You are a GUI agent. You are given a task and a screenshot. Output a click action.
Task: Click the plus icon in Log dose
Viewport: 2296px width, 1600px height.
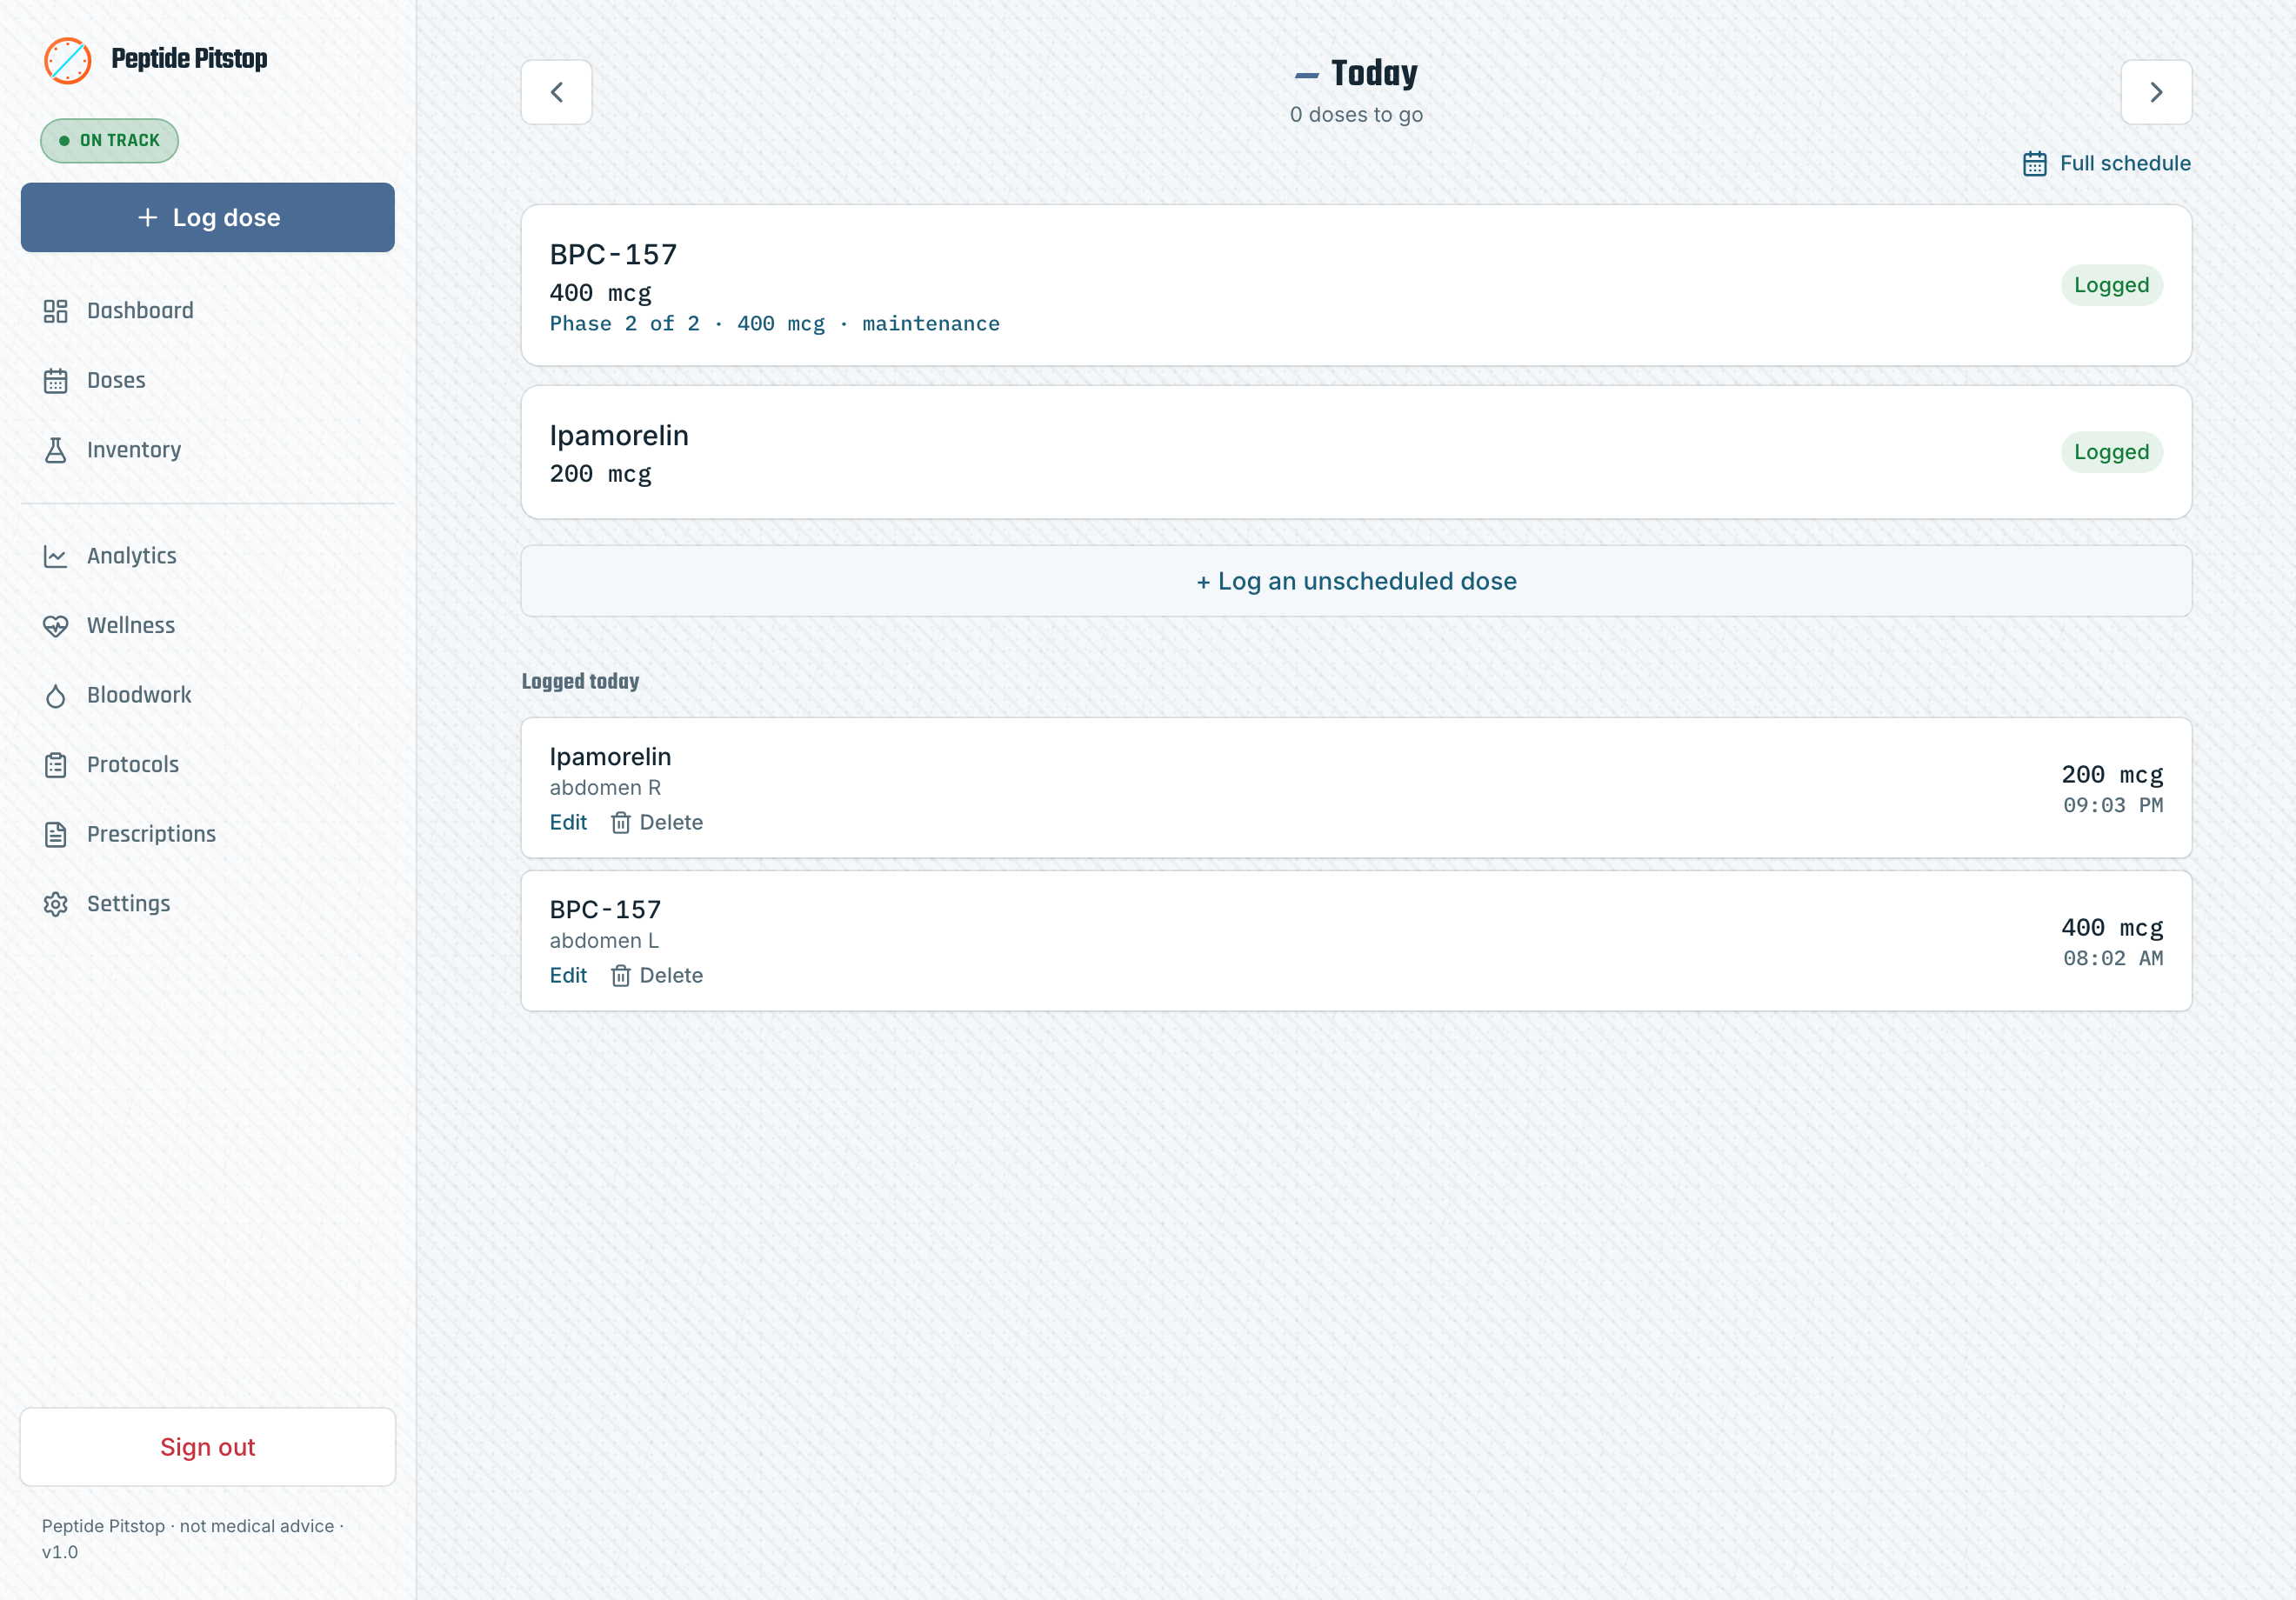point(147,217)
